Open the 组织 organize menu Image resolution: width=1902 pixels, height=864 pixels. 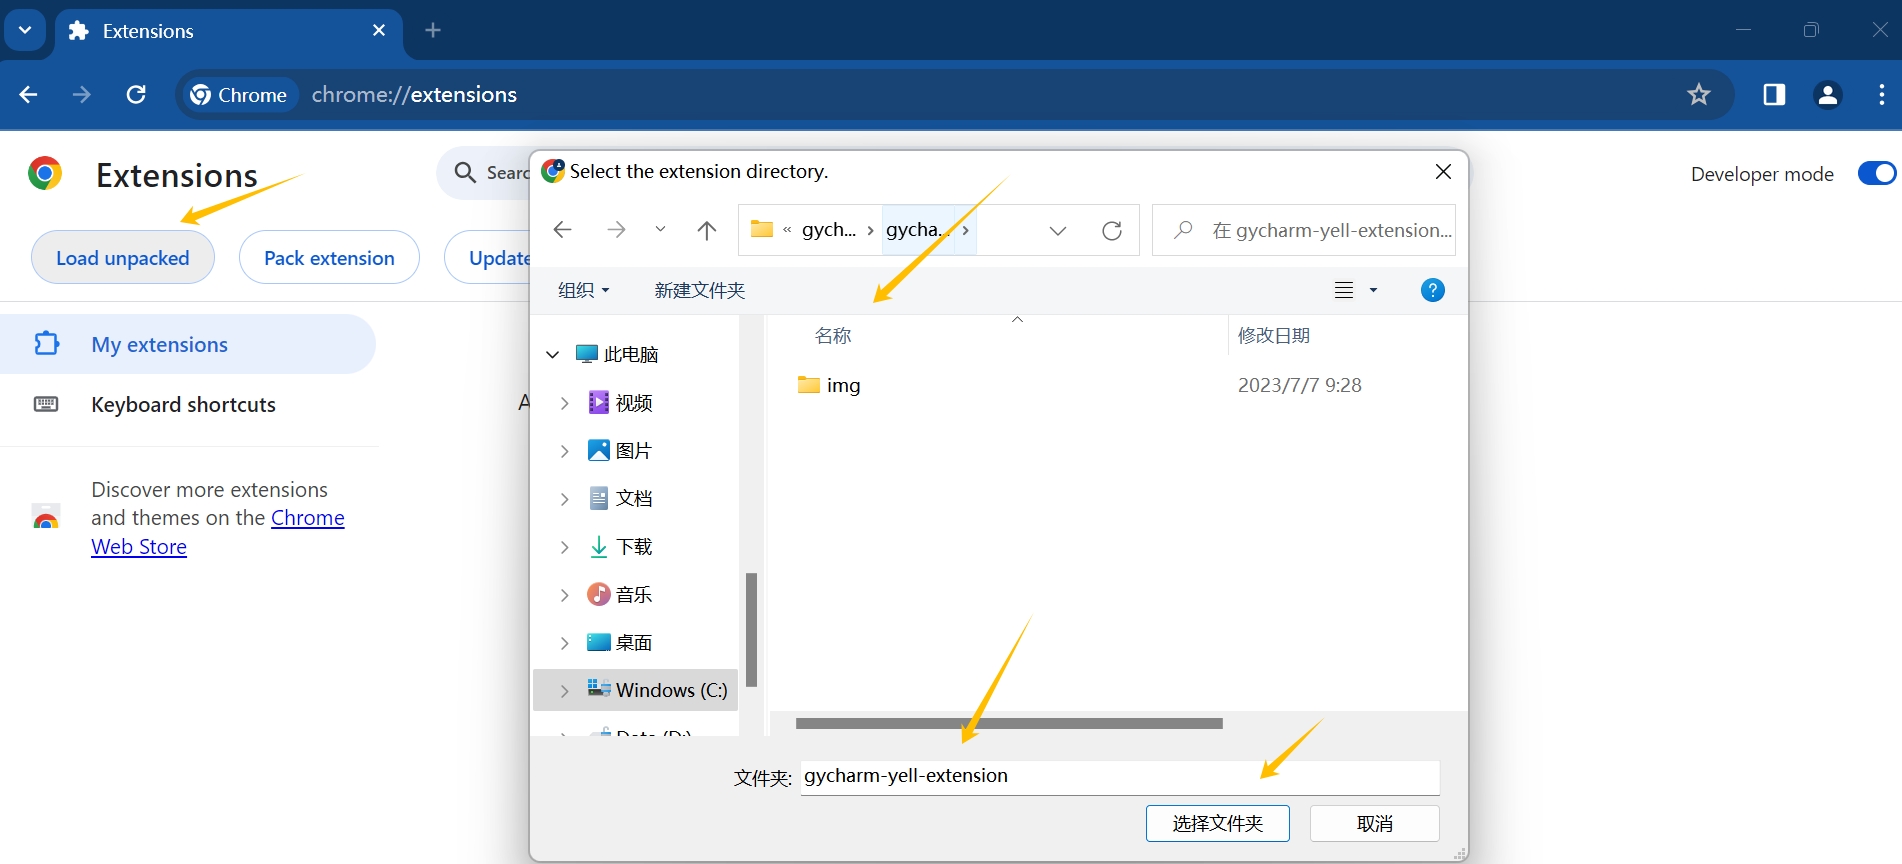pos(583,290)
